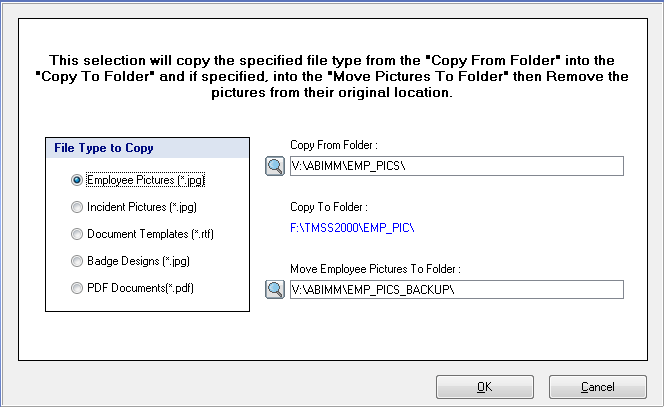Click the blue F:\TMSS2000\EMP_PIC\ path
This screenshot has width=664, height=407.
click(352, 228)
